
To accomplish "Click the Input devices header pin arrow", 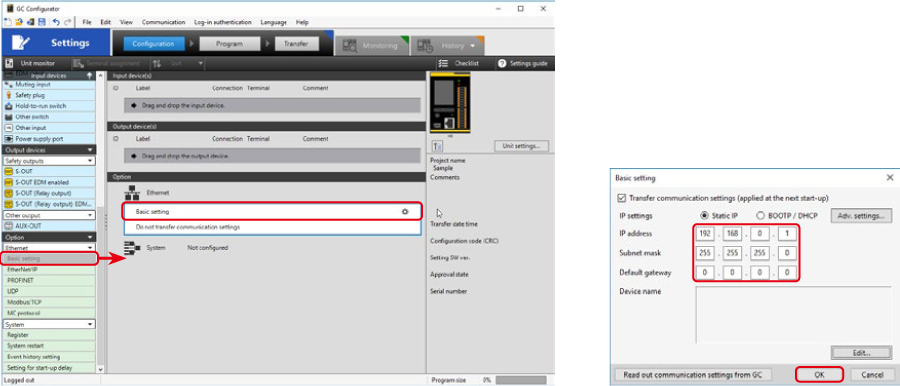I will tap(90, 75).
